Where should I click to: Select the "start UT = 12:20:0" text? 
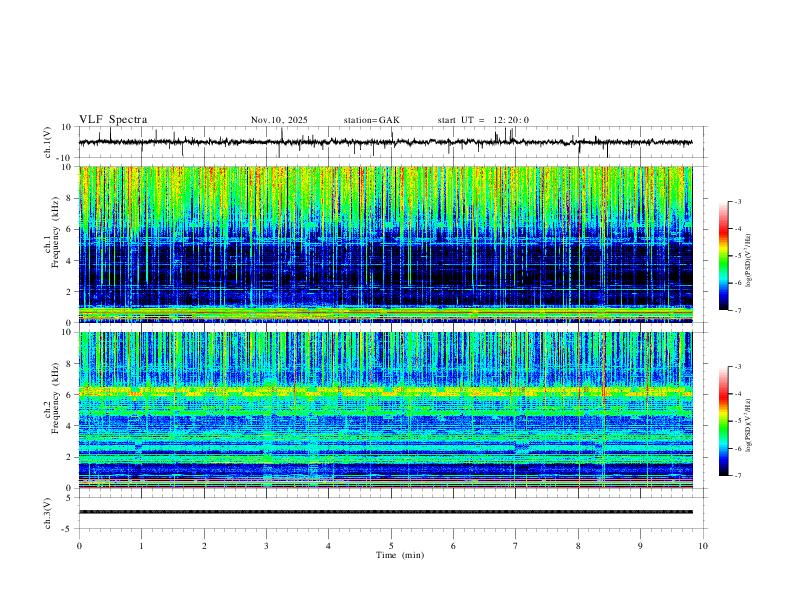pyautogui.click(x=483, y=120)
